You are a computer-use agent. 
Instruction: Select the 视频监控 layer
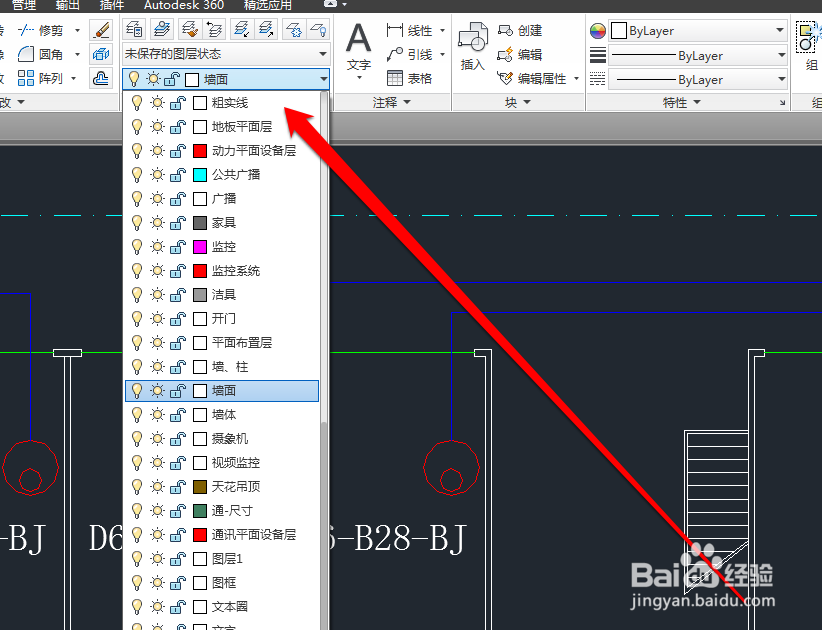(x=222, y=463)
